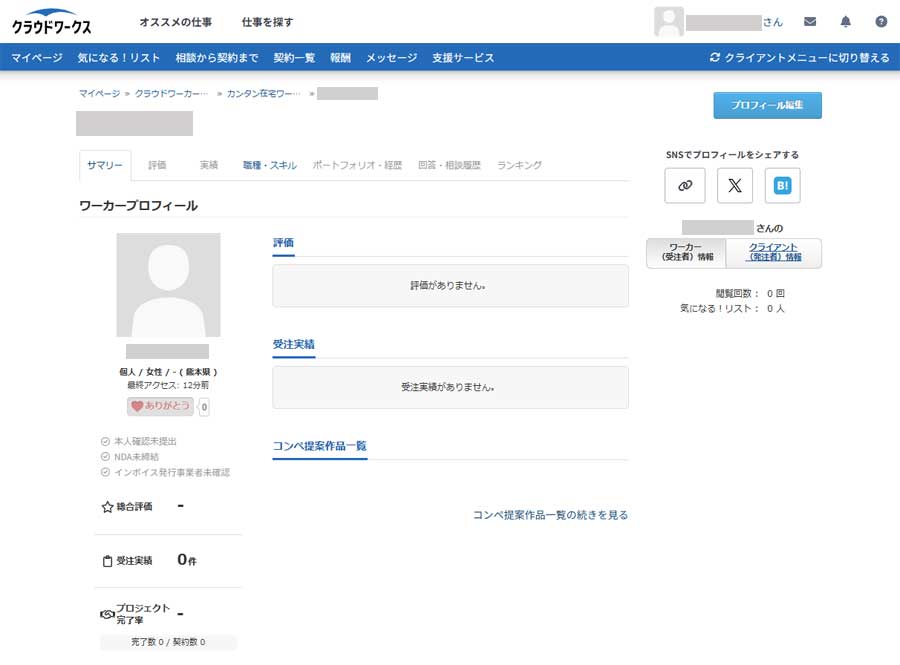This screenshot has height=665, width=900.
Task: Switch to ワーカー（受注者）情報 view
Action: point(686,253)
